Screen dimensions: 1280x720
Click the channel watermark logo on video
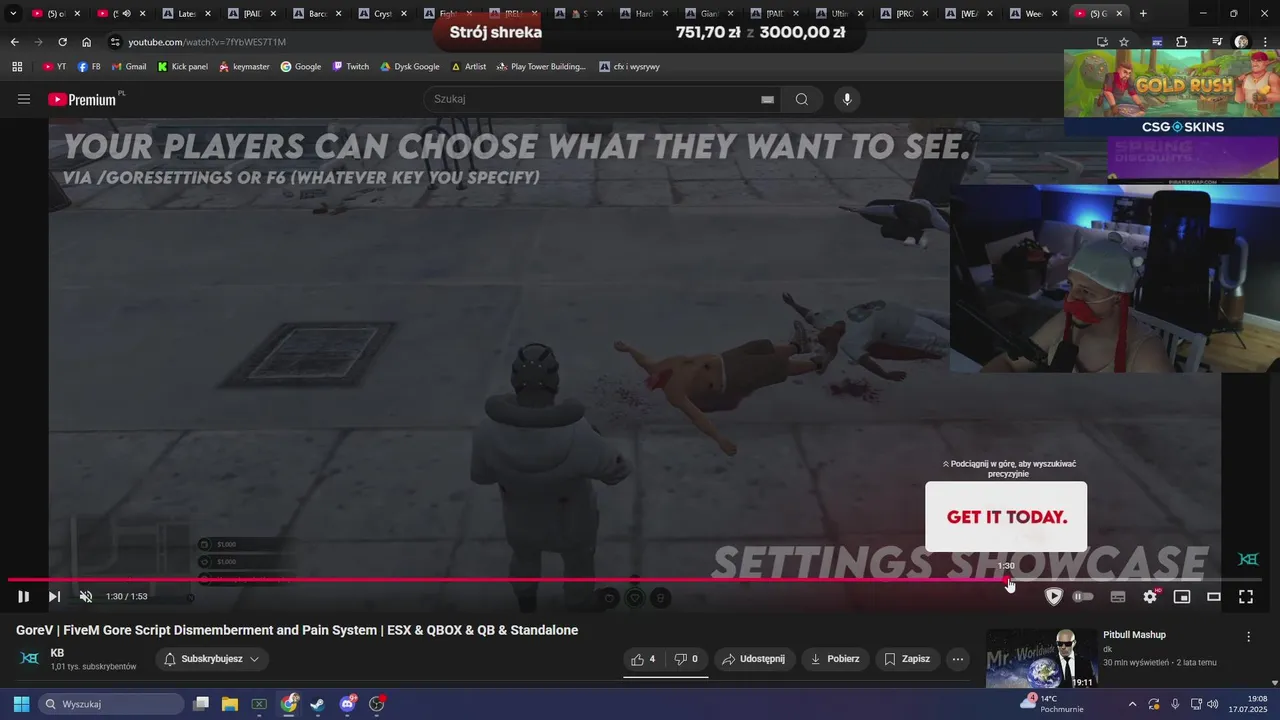pyautogui.click(x=1248, y=559)
